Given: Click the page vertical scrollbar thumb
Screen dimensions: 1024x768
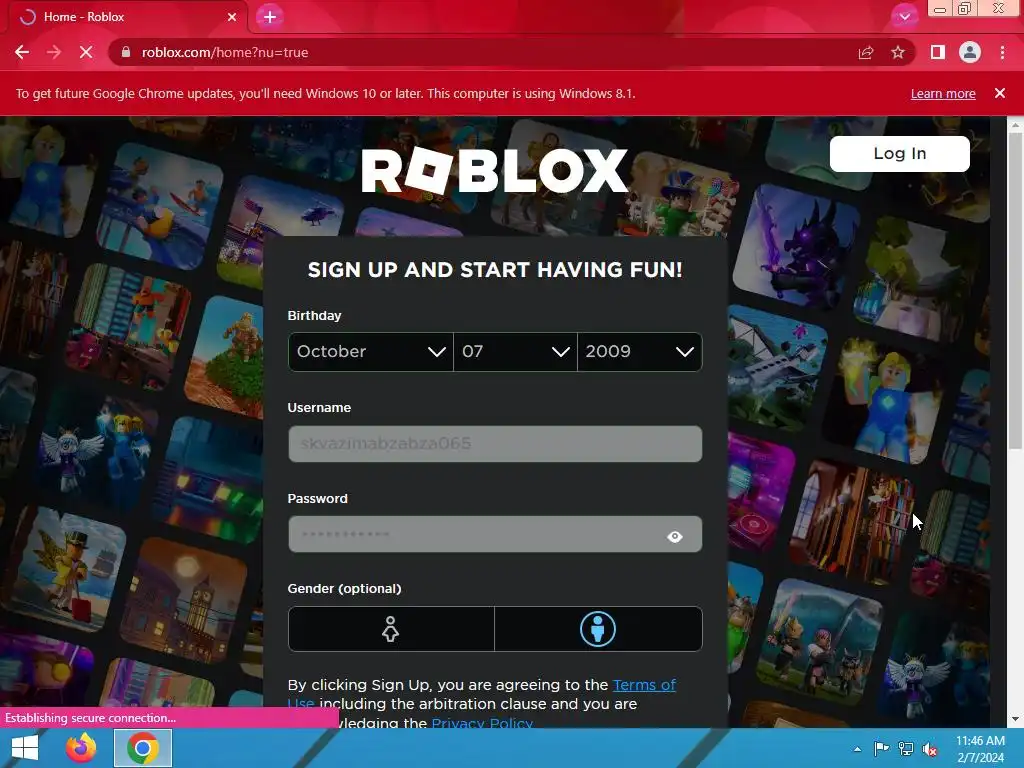Looking at the screenshot, I should point(1016,291).
